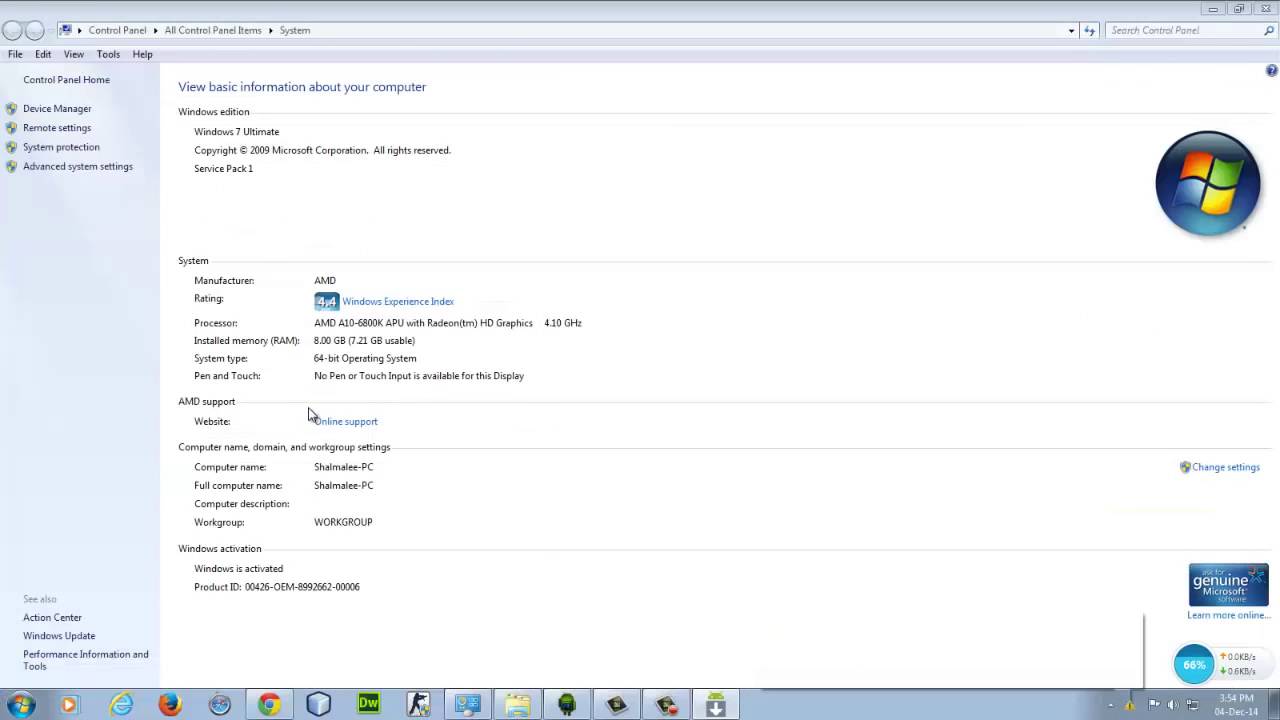Image resolution: width=1280 pixels, height=720 pixels.
Task: Open the Counter-Strike icon on taskbar
Action: [418, 705]
